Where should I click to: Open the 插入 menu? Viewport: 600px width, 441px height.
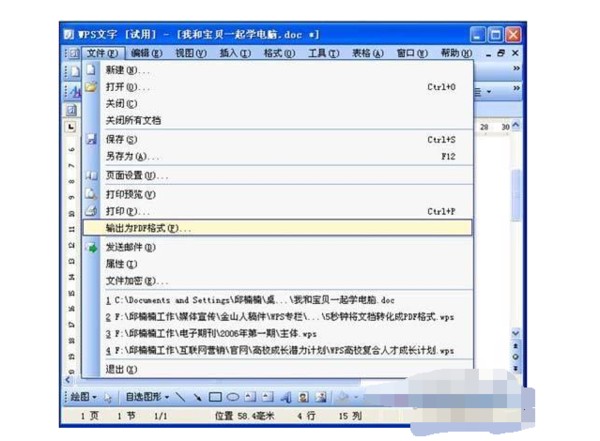235,53
